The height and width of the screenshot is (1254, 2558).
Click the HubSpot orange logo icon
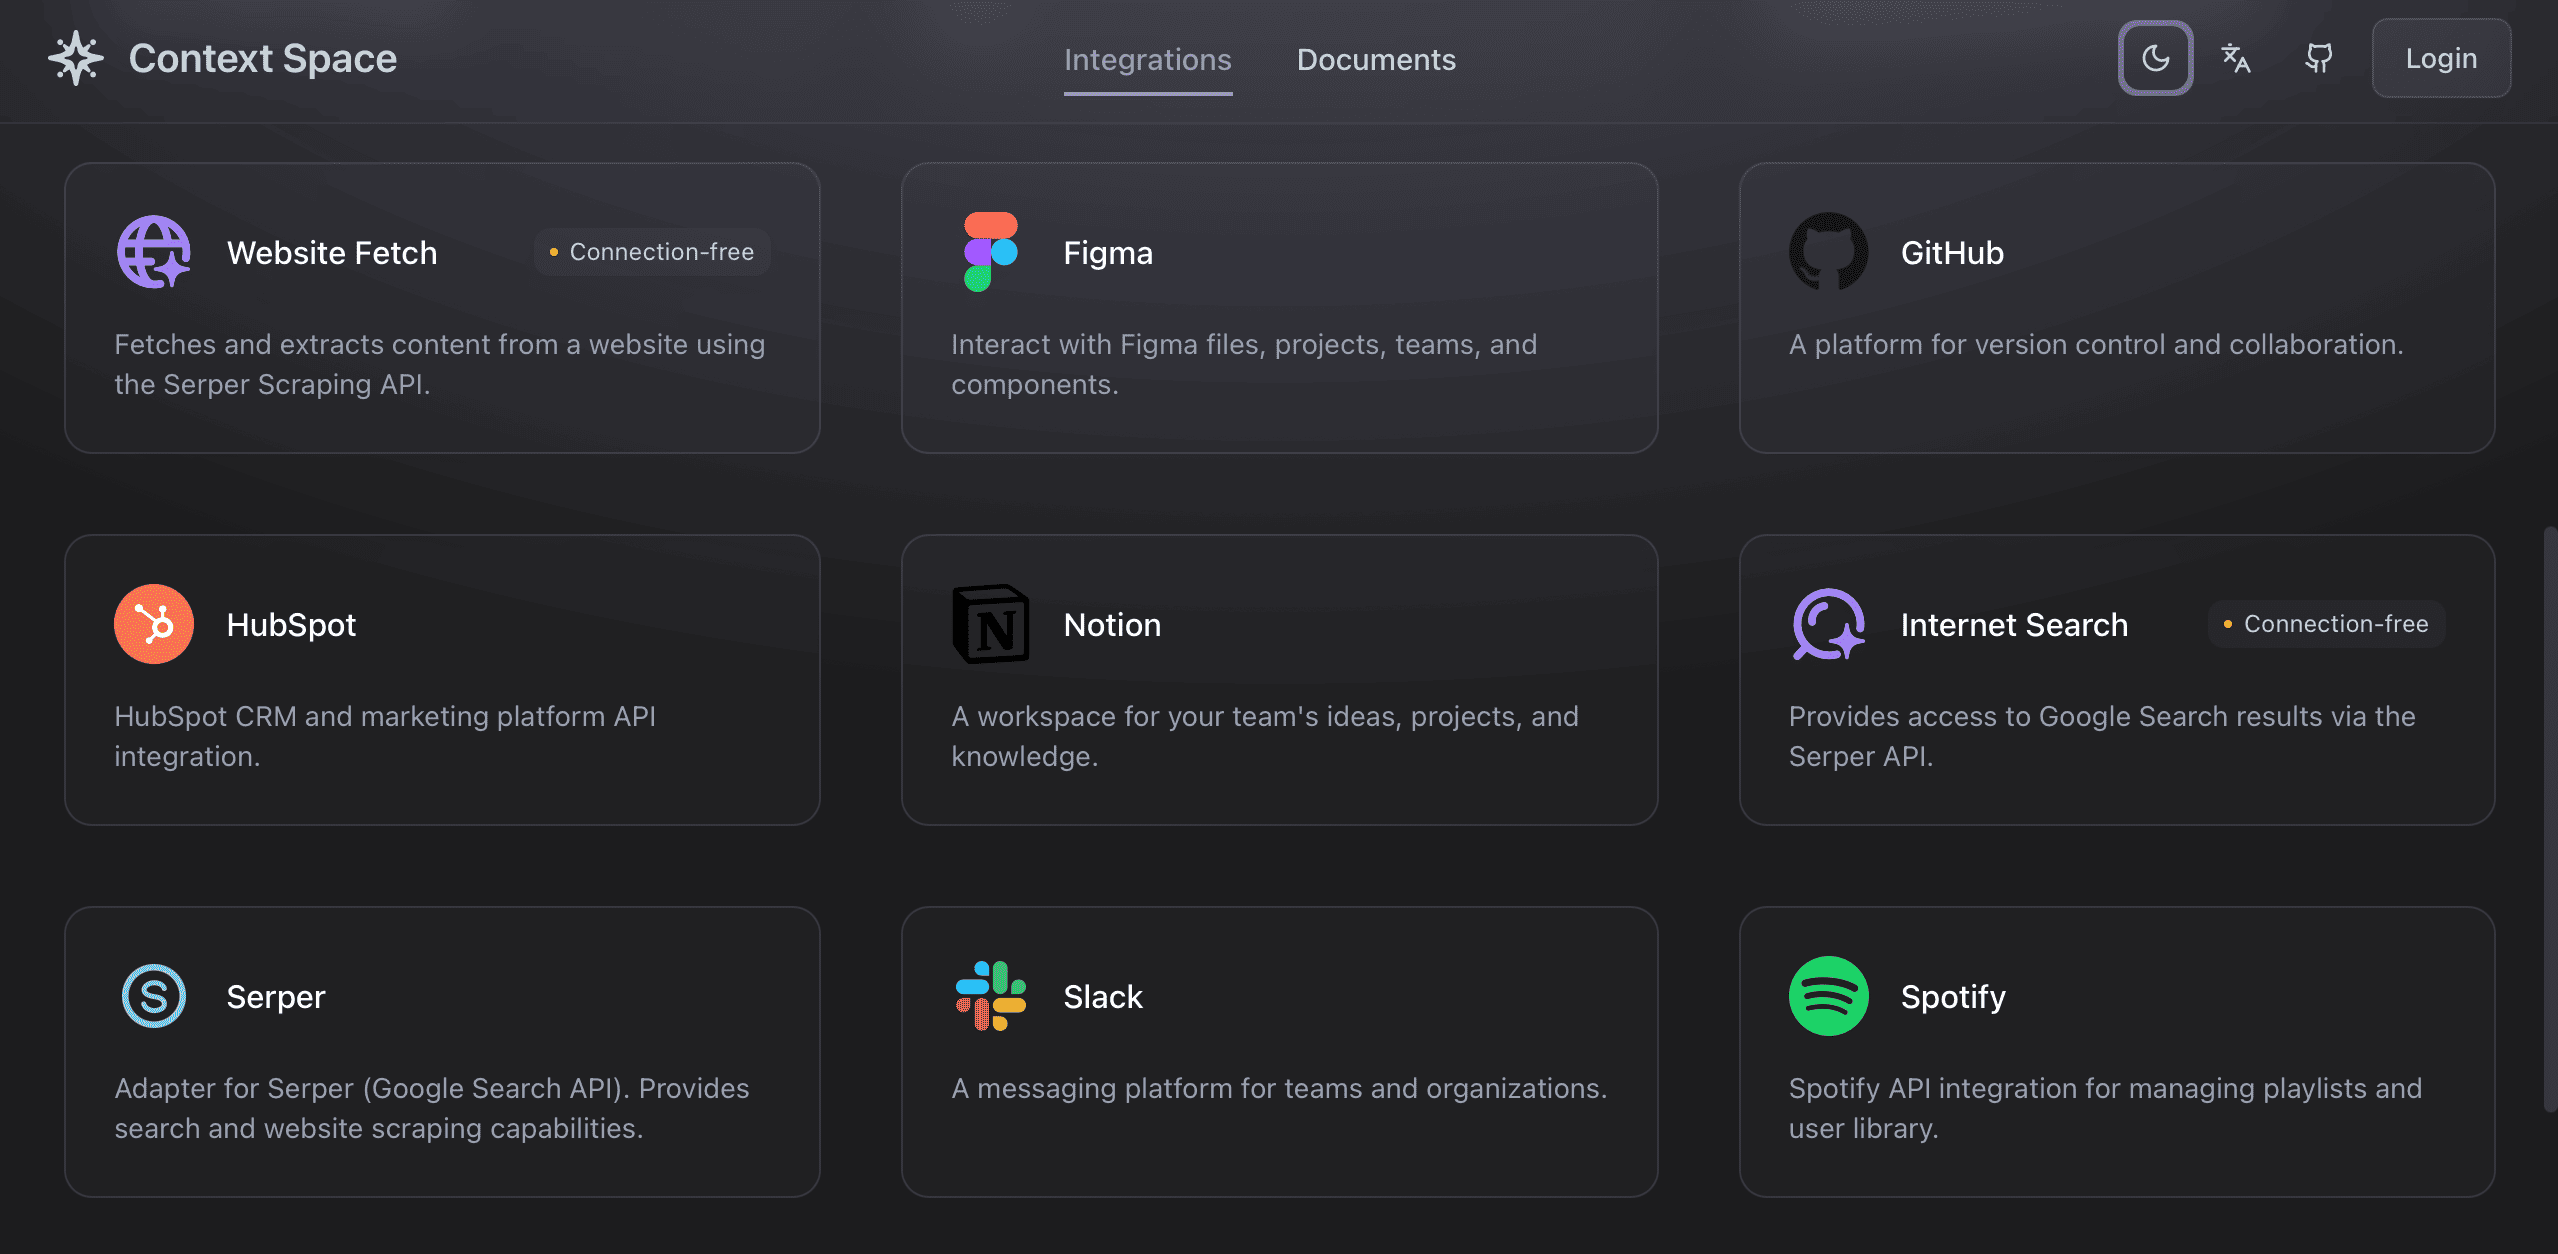153,624
